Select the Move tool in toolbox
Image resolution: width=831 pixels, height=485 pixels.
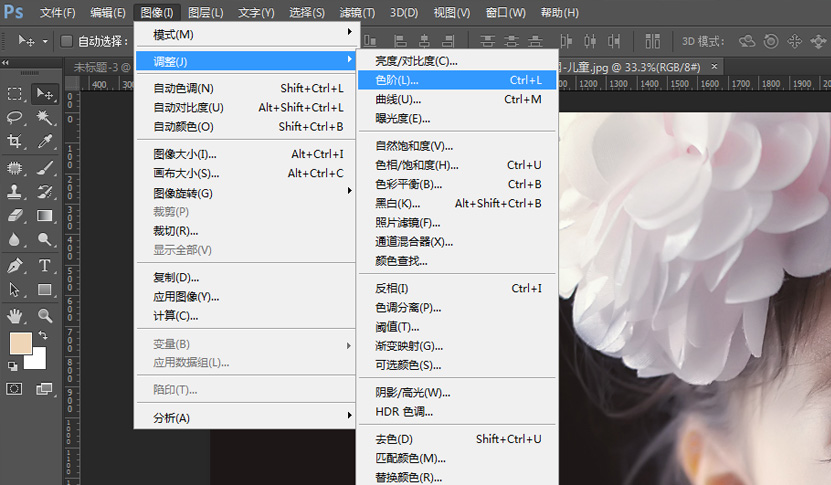(45, 94)
